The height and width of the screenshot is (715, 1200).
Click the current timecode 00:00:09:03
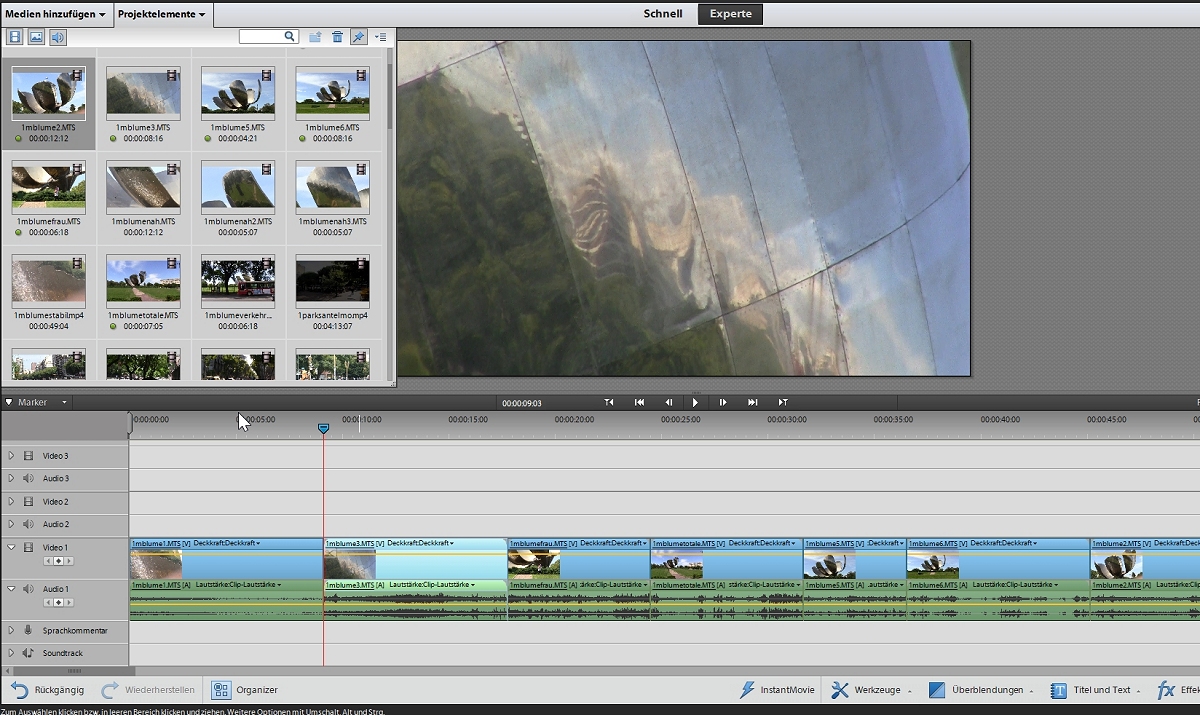pyautogui.click(x=521, y=403)
